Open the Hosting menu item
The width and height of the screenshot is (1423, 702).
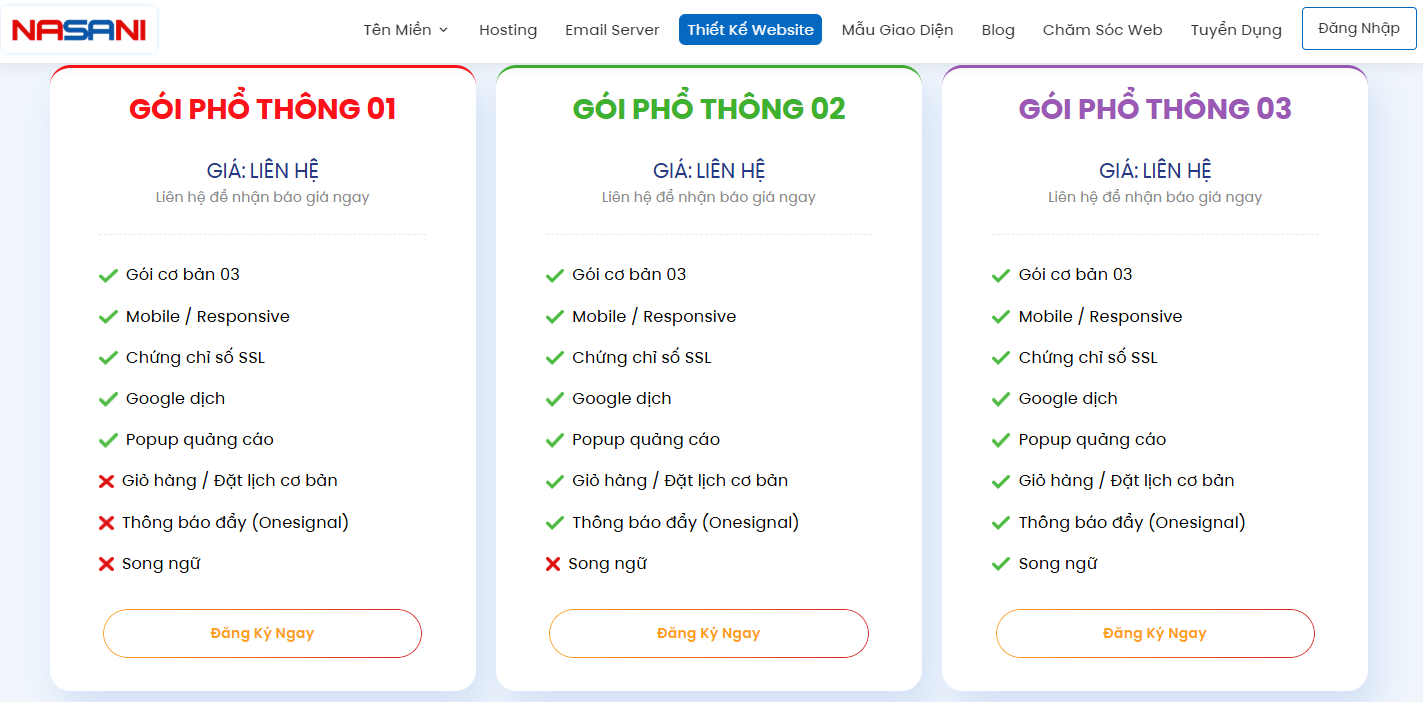[x=508, y=30]
